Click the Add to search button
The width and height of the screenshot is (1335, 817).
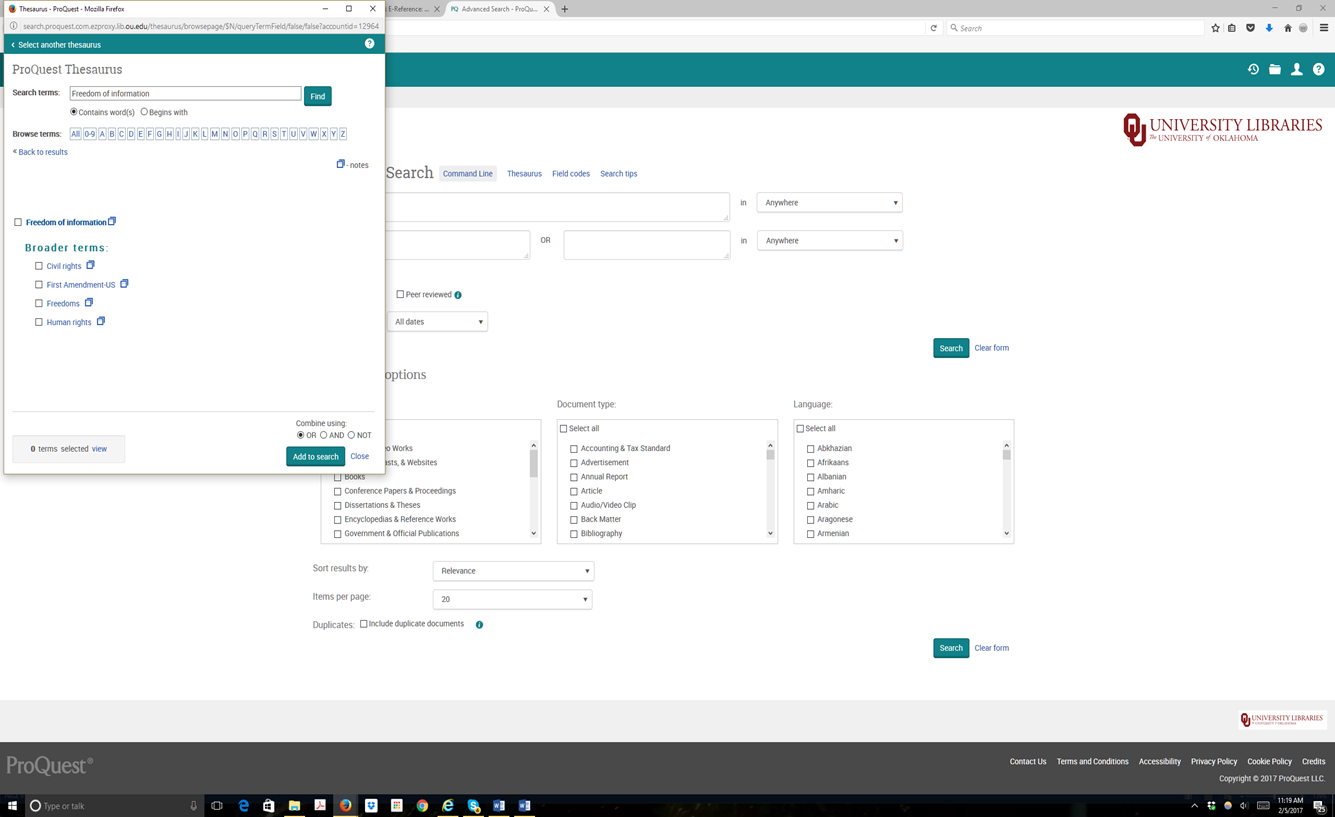pyautogui.click(x=315, y=456)
